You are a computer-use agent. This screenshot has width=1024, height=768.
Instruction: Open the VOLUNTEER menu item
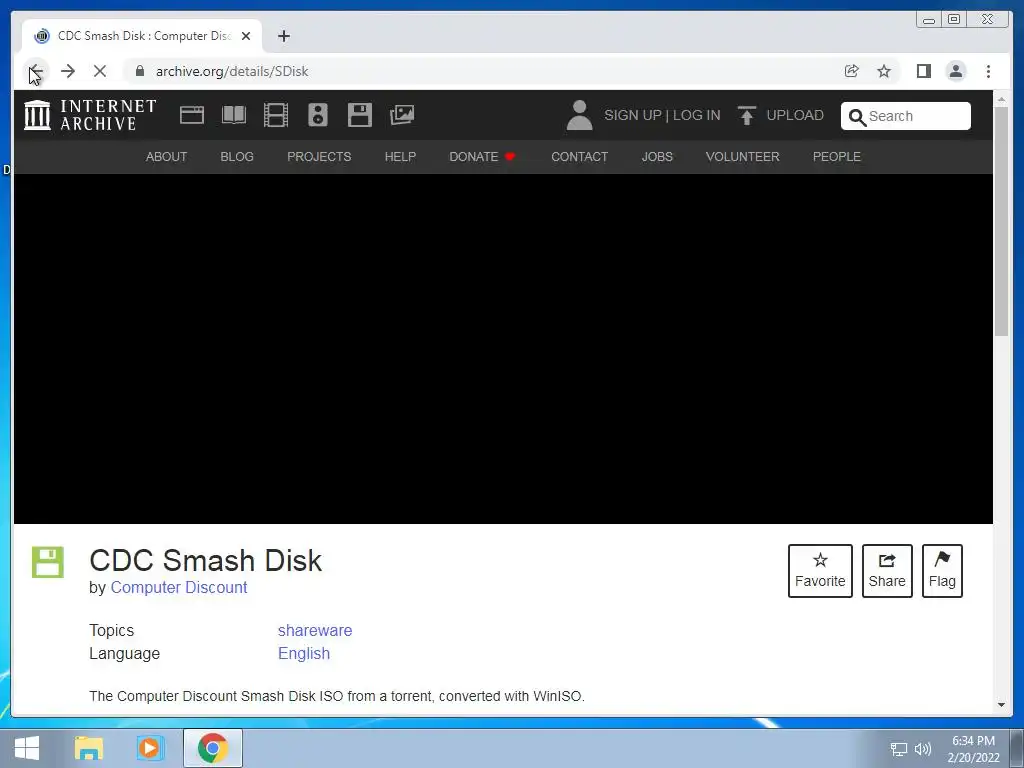point(743,157)
